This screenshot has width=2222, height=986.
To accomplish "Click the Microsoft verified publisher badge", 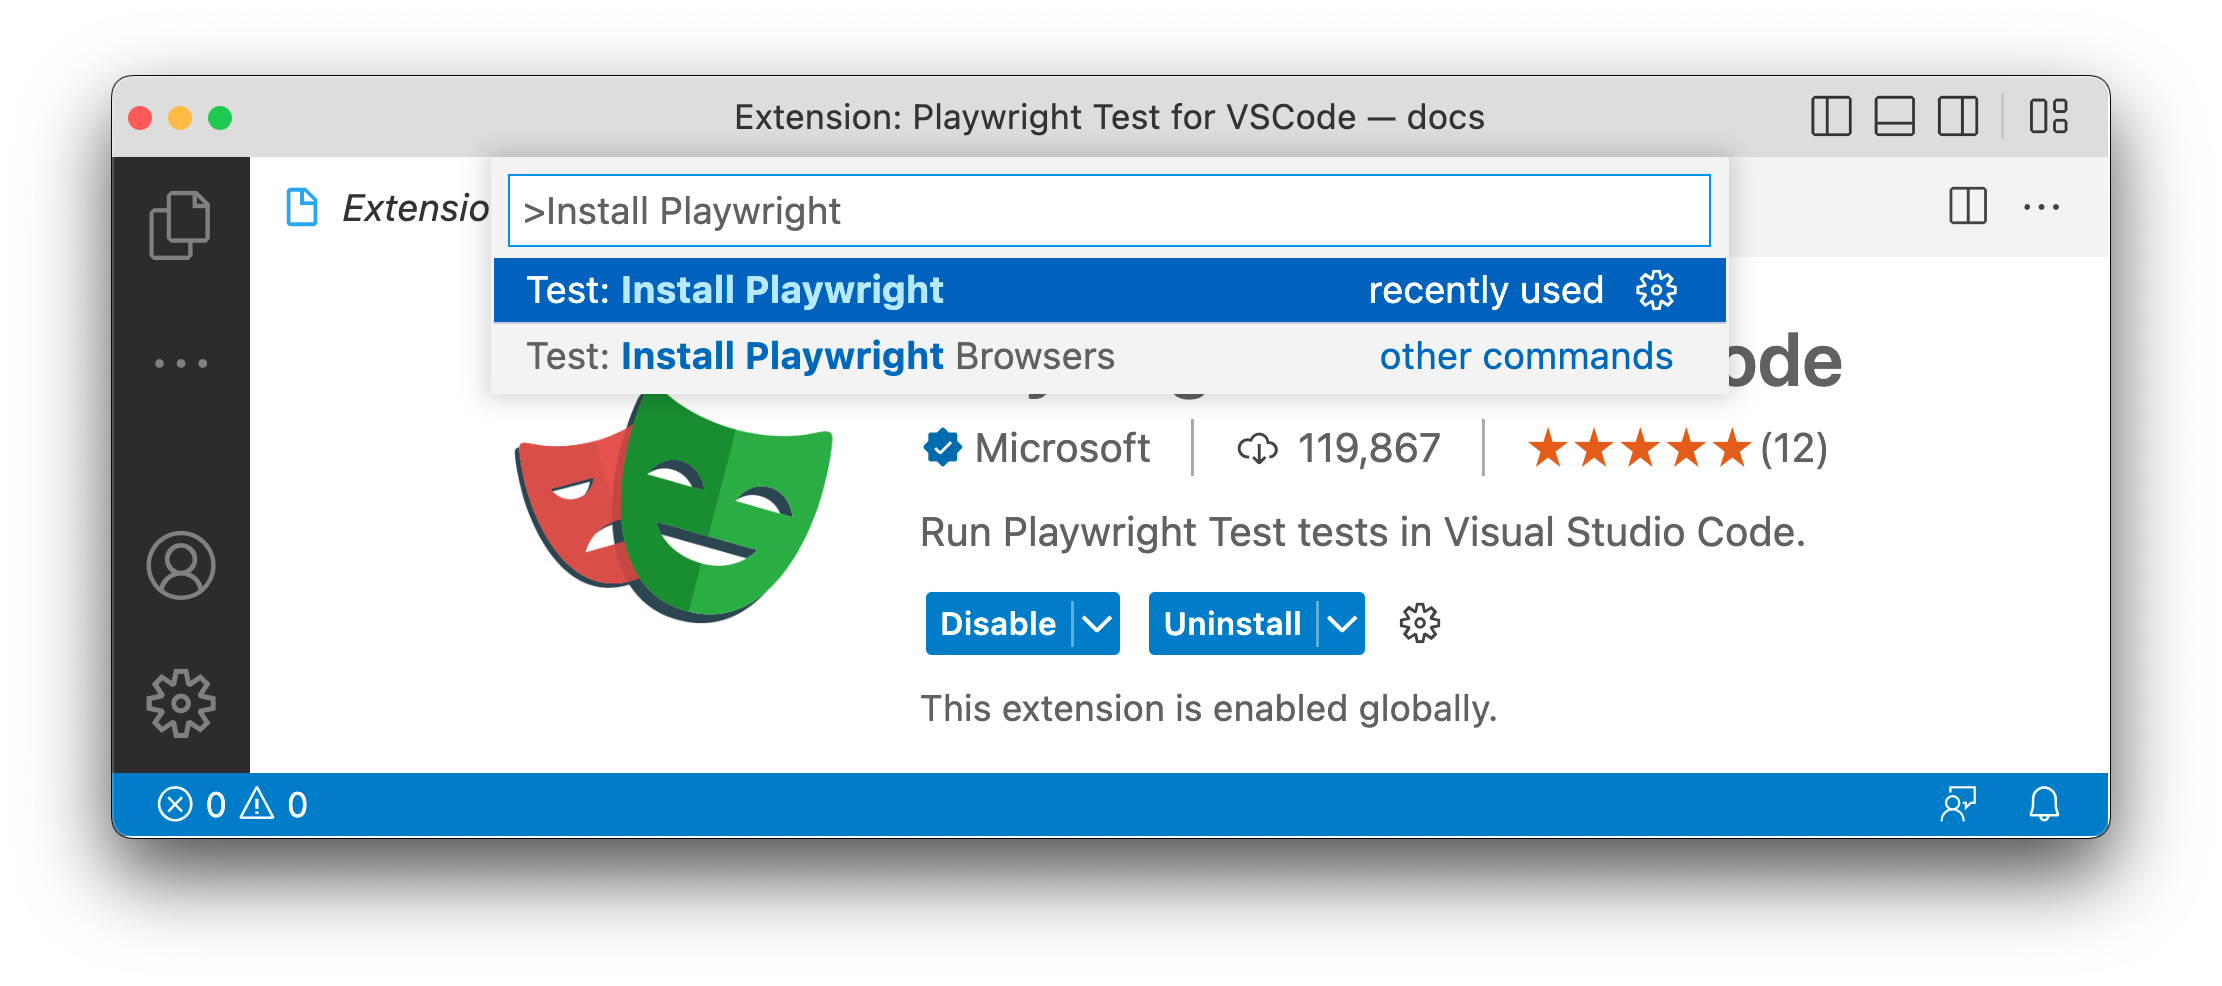I will (941, 448).
